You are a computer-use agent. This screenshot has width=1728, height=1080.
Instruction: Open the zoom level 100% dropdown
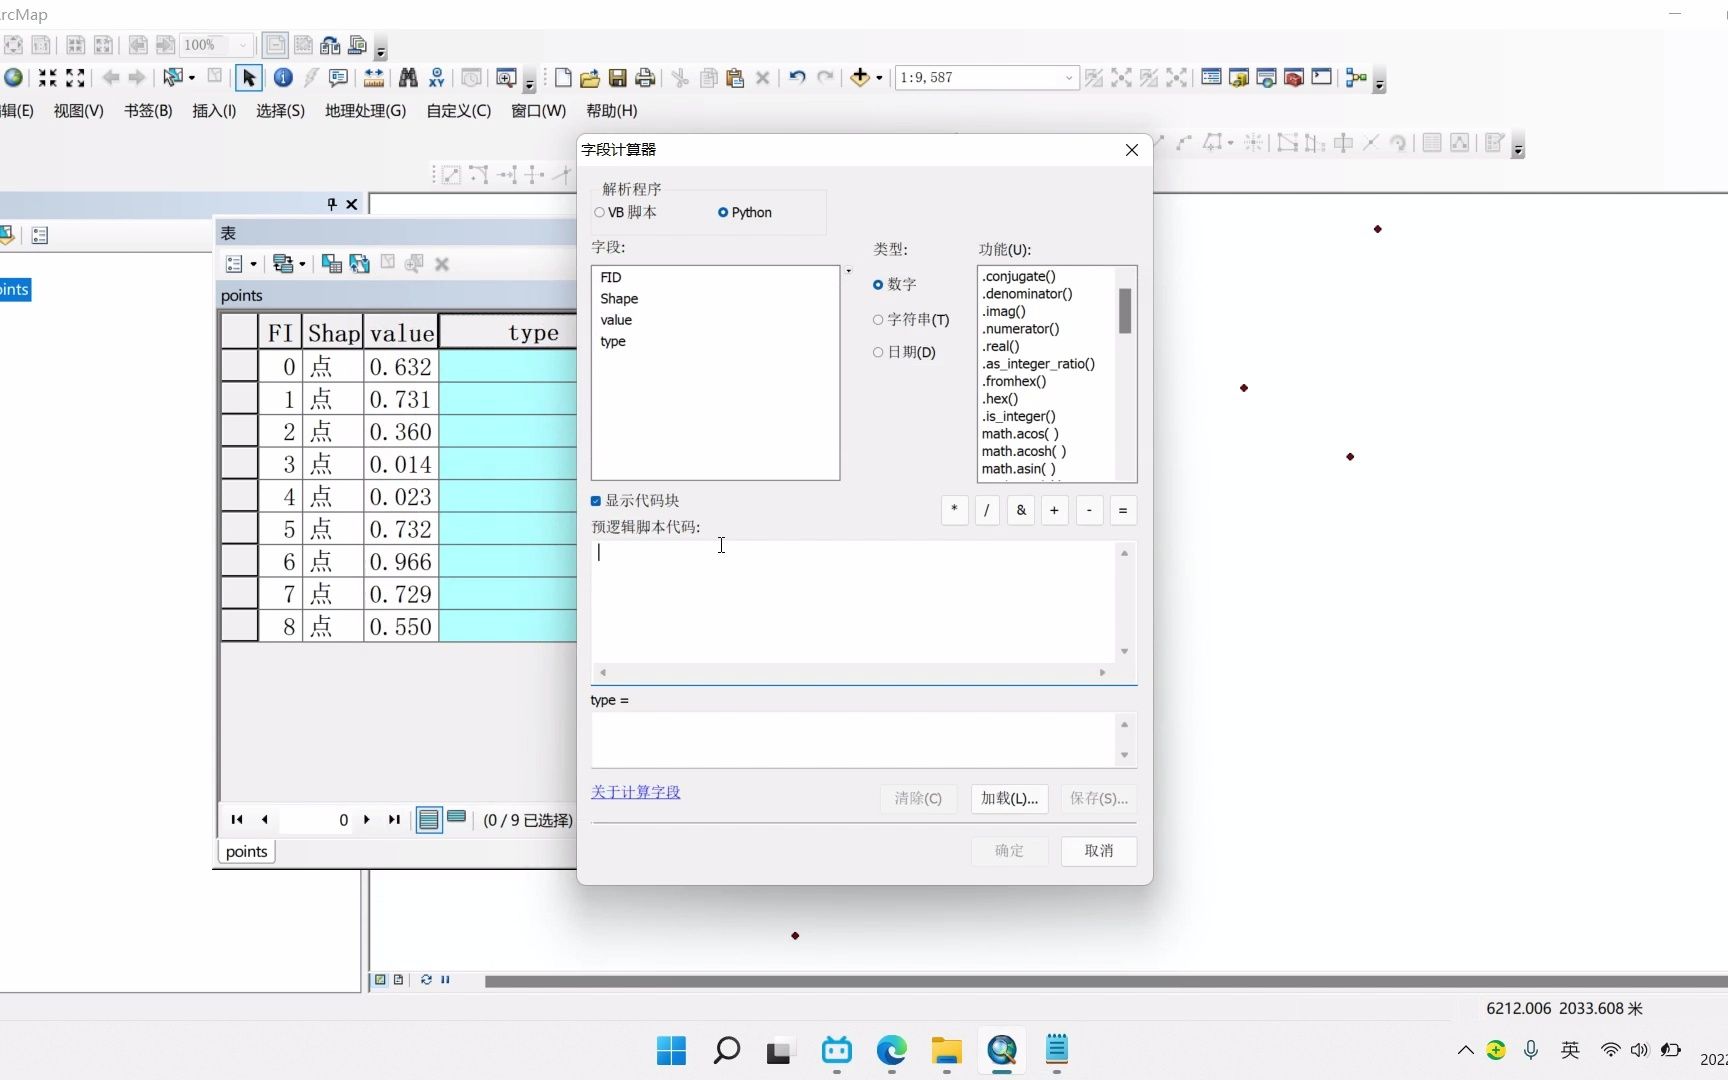pyautogui.click(x=241, y=45)
